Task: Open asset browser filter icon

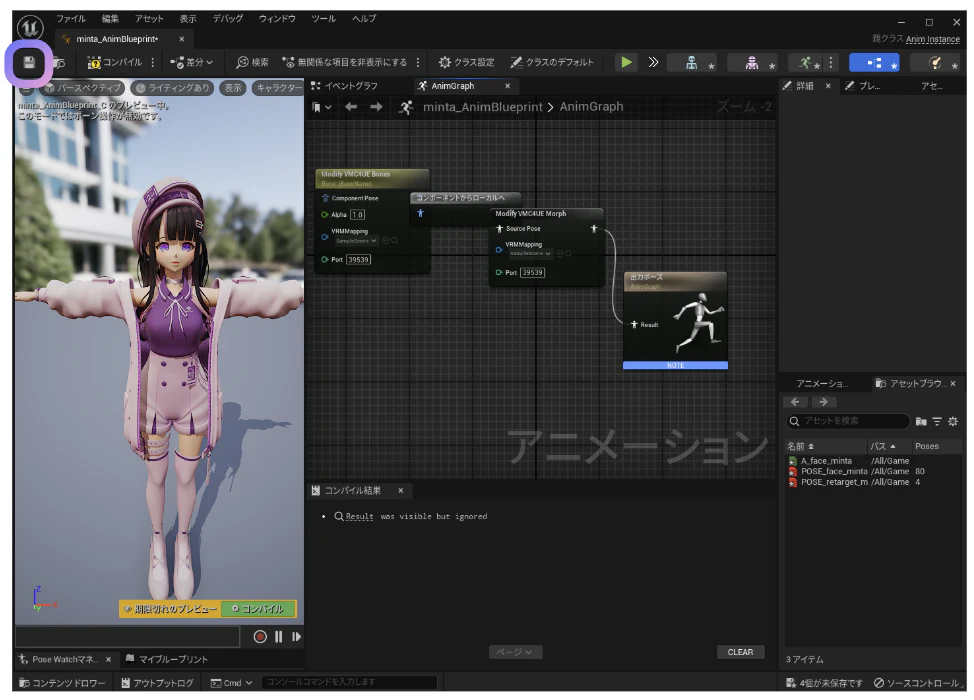Action: point(937,421)
